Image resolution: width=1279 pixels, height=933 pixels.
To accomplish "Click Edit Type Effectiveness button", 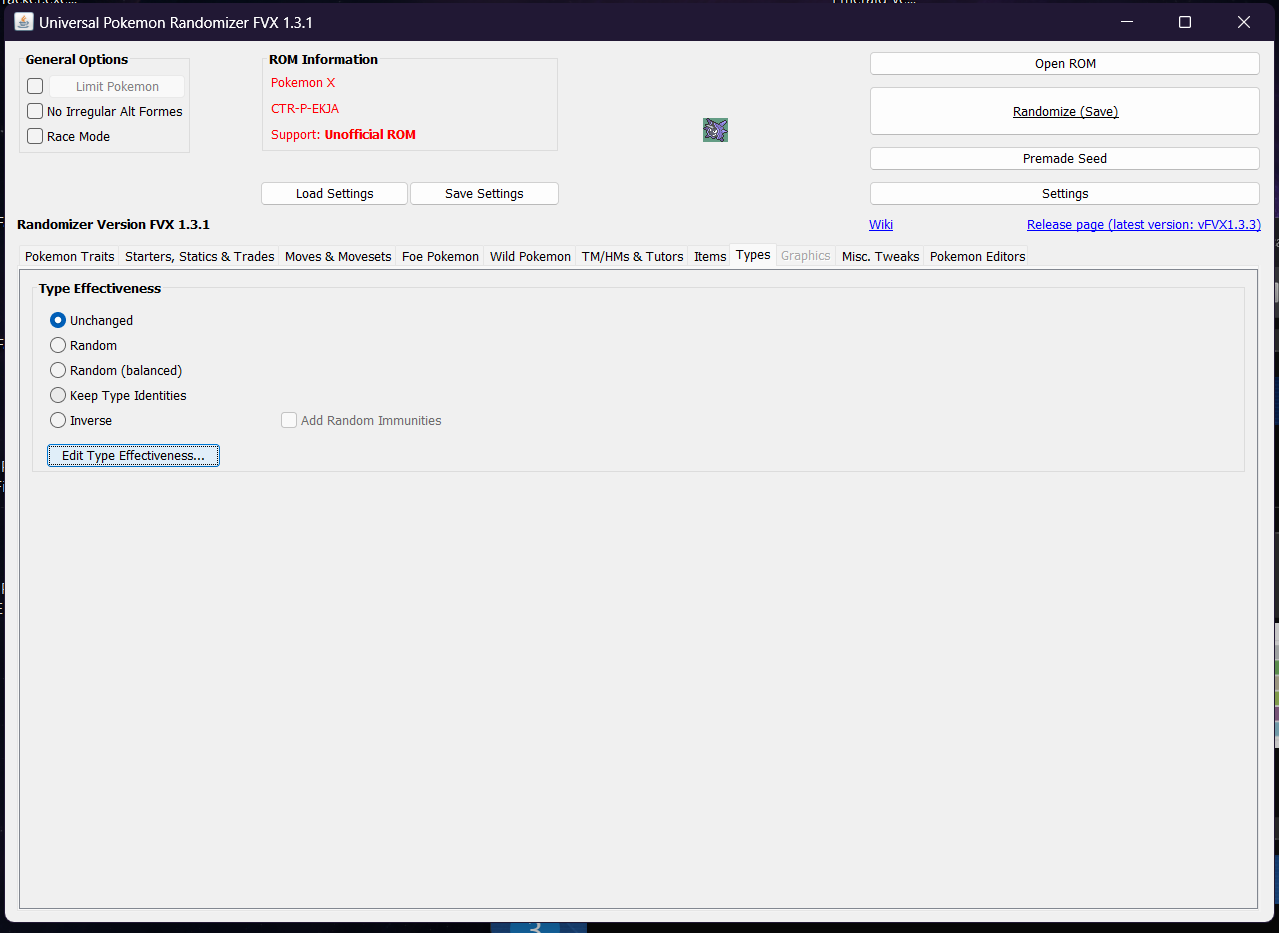I will 133,456.
